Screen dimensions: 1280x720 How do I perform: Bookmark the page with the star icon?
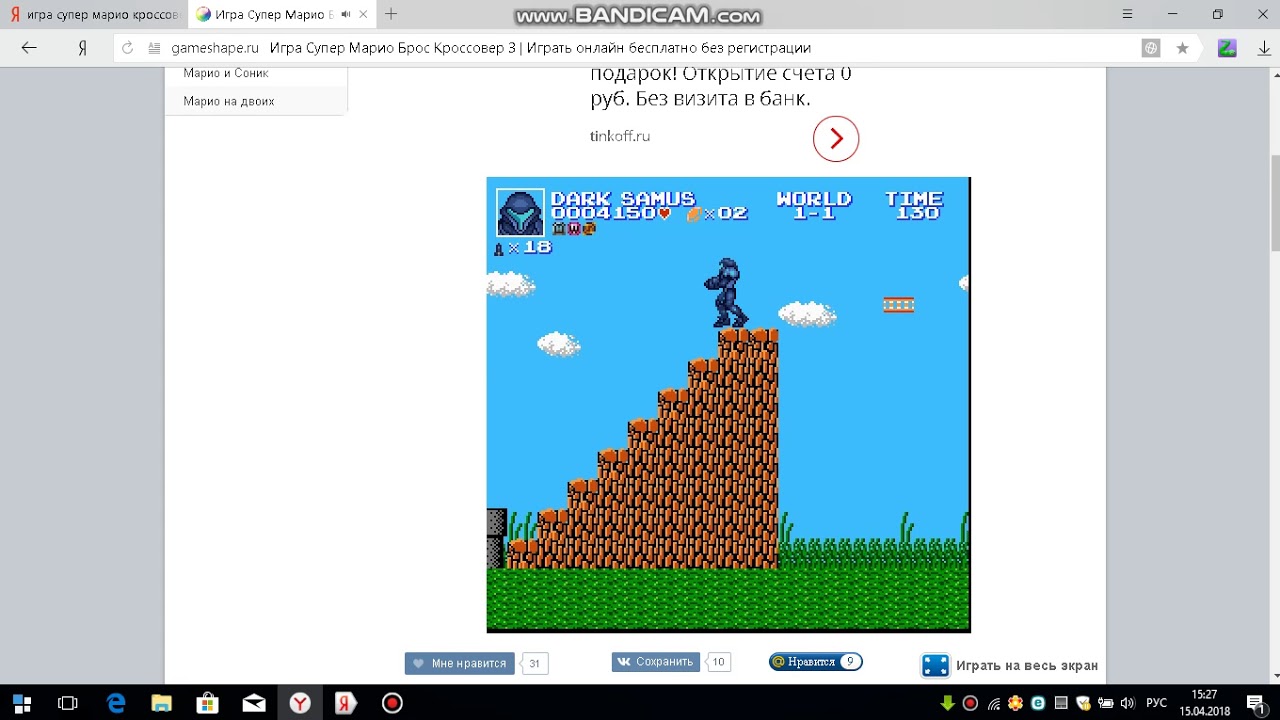[1183, 48]
